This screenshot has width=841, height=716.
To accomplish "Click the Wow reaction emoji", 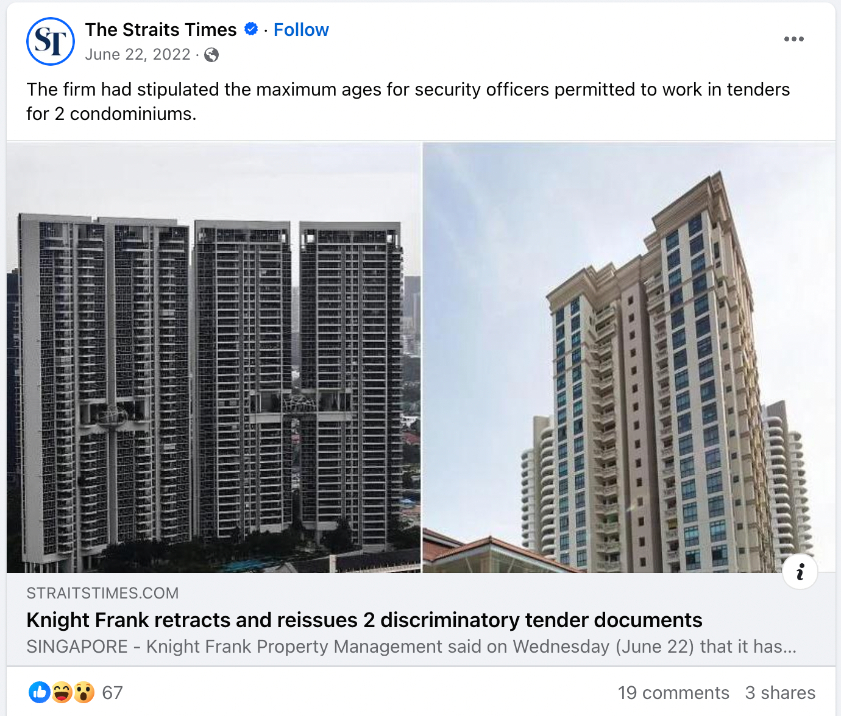I will (x=84, y=692).
